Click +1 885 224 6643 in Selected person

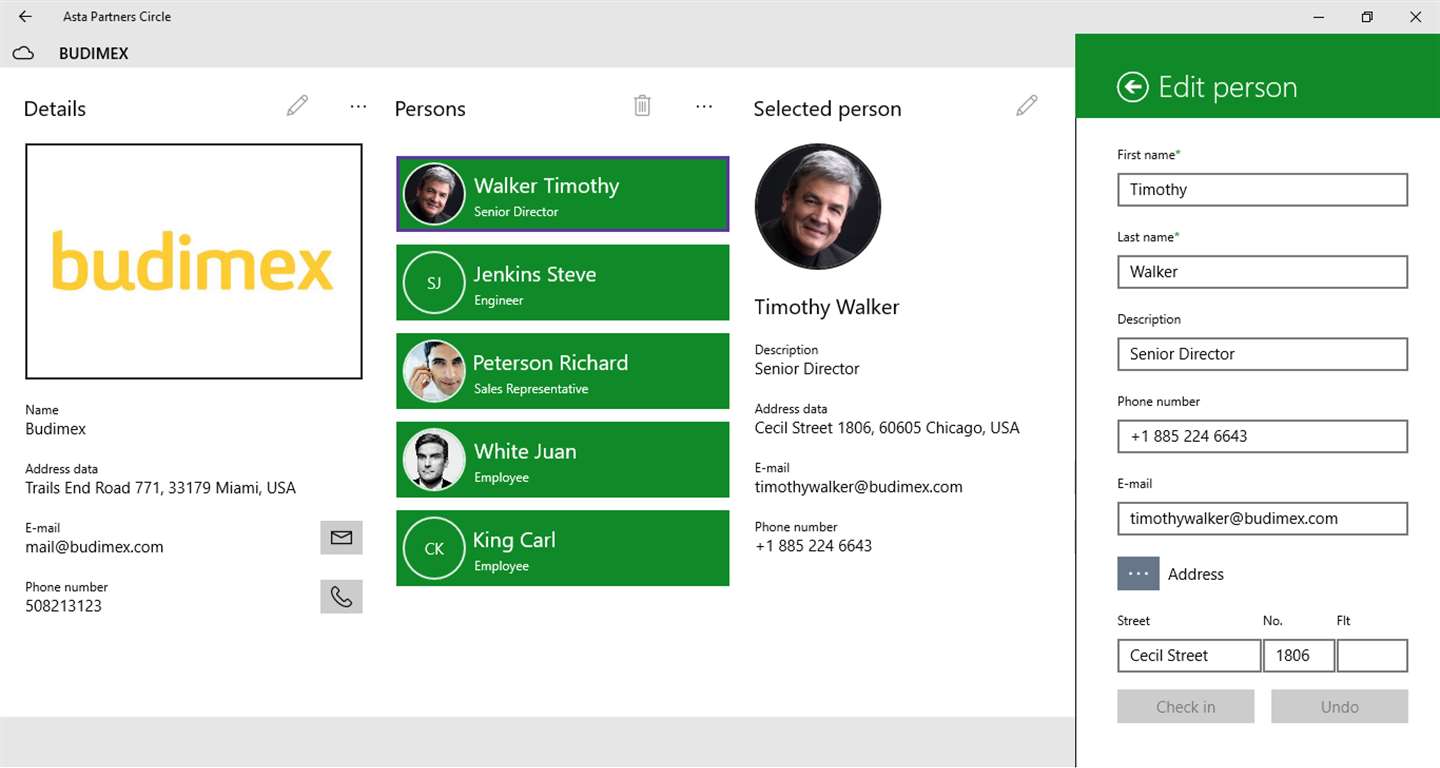pyautogui.click(x=813, y=546)
